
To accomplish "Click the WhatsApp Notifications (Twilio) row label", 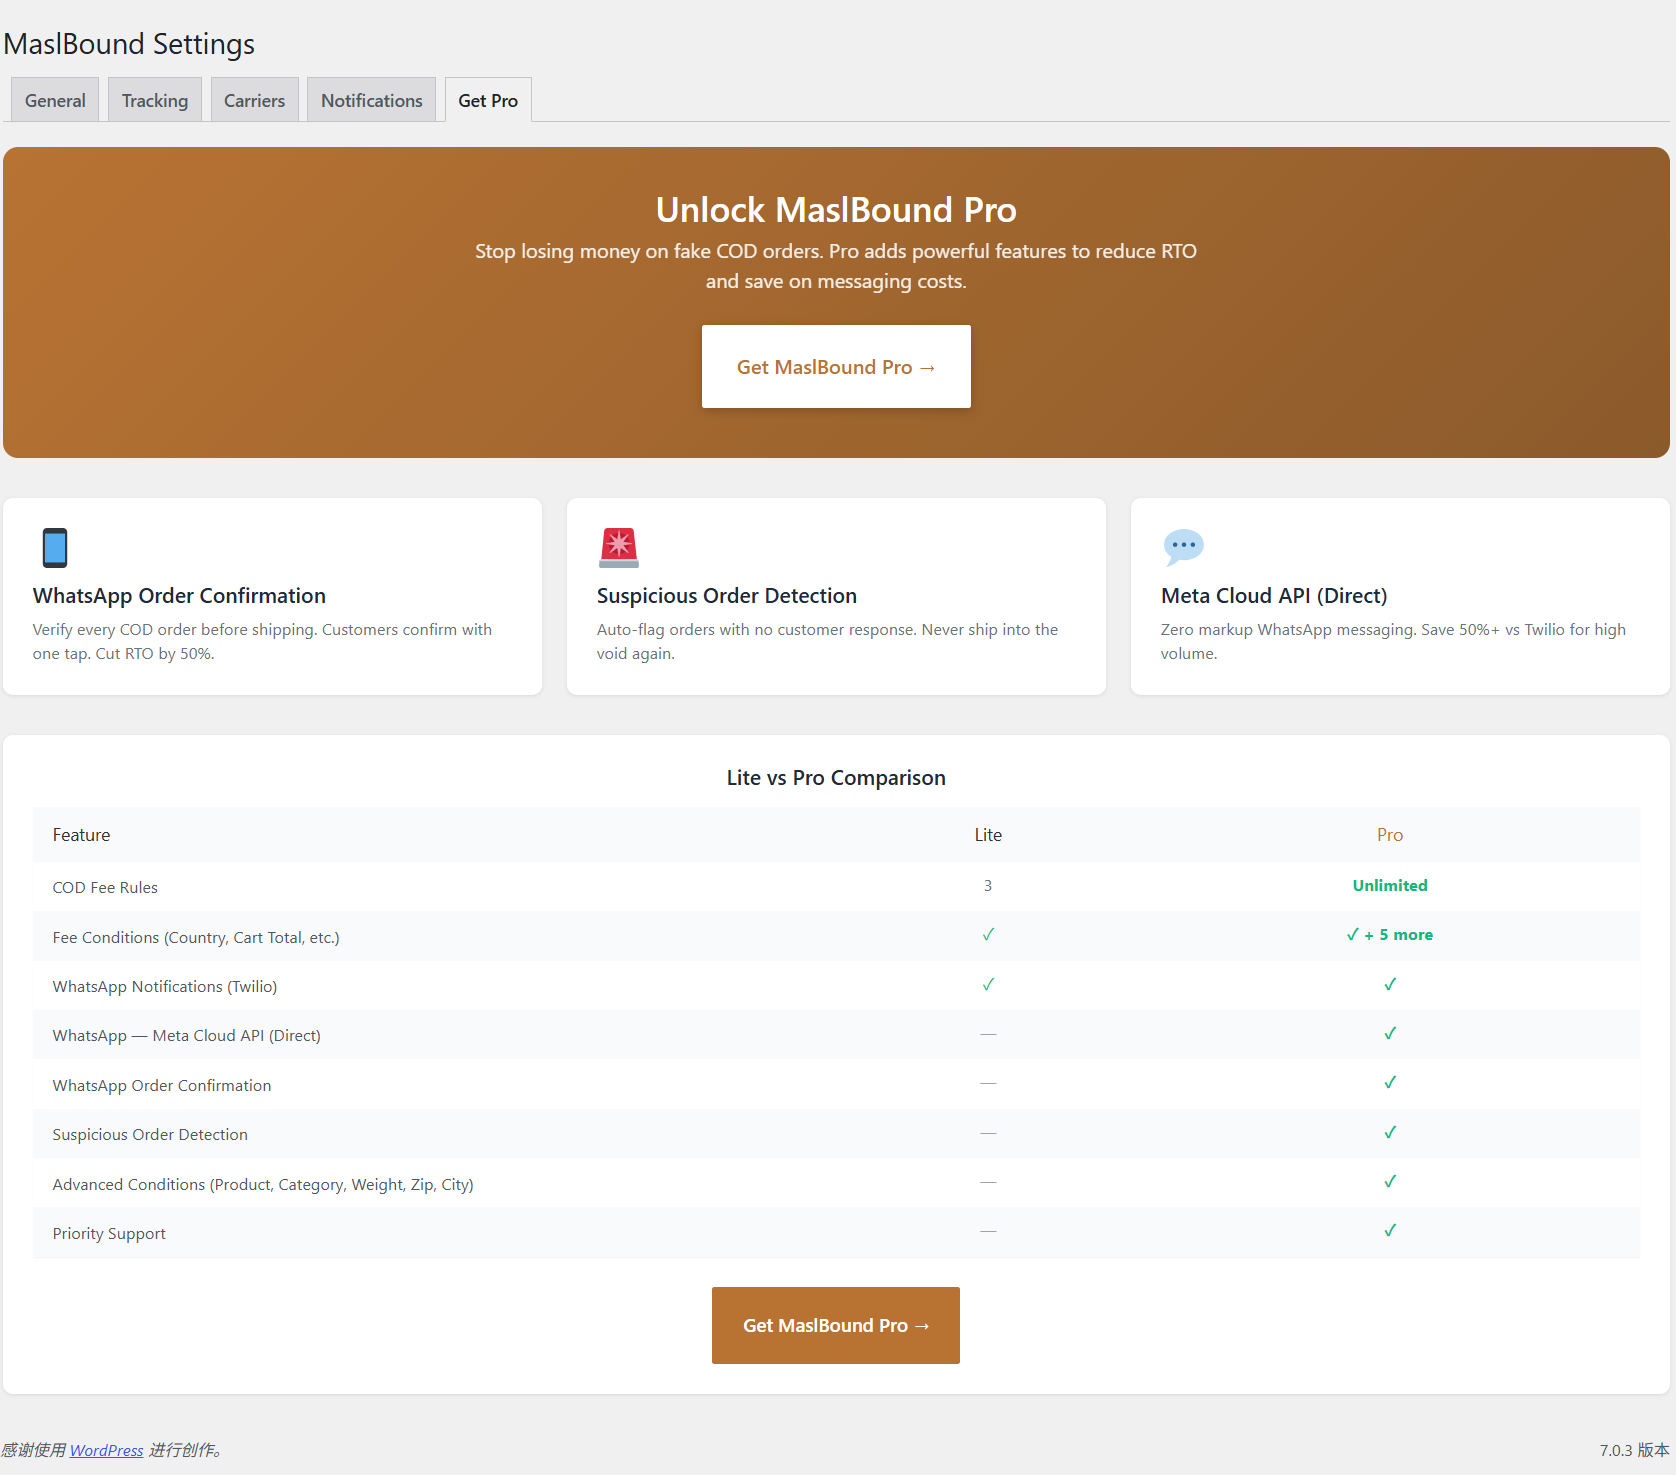I will pos(165,986).
